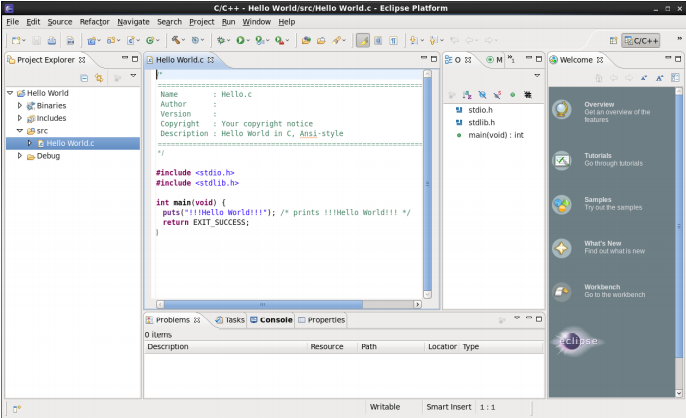This screenshot has height=418, width=686.
Task: Expand the Binaries tree node
Action: [20, 105]
